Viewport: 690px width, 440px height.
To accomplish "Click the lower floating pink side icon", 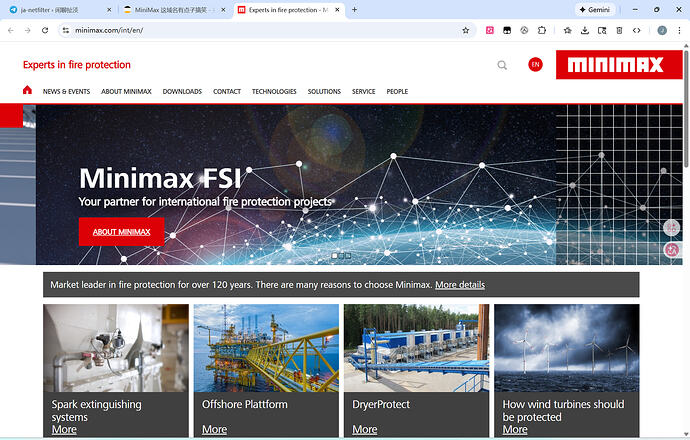I will (x=672, y=250).
